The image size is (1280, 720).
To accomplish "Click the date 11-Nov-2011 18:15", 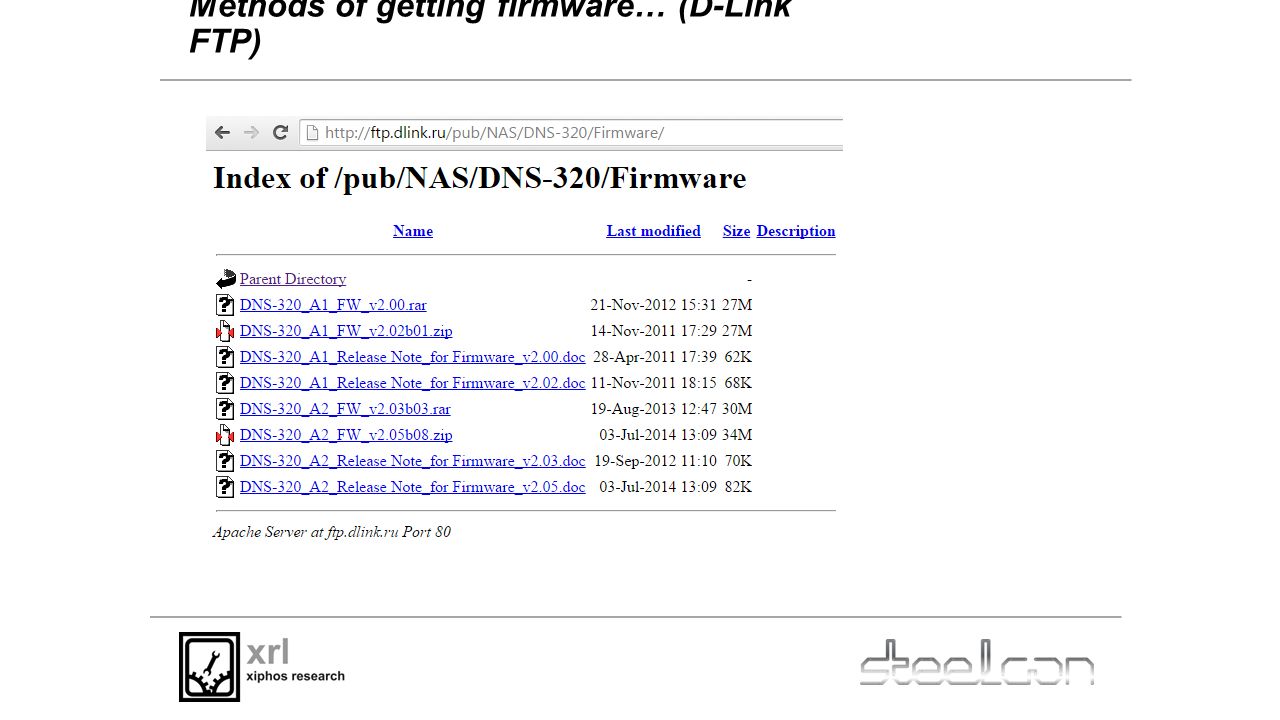I will (654, 383).
